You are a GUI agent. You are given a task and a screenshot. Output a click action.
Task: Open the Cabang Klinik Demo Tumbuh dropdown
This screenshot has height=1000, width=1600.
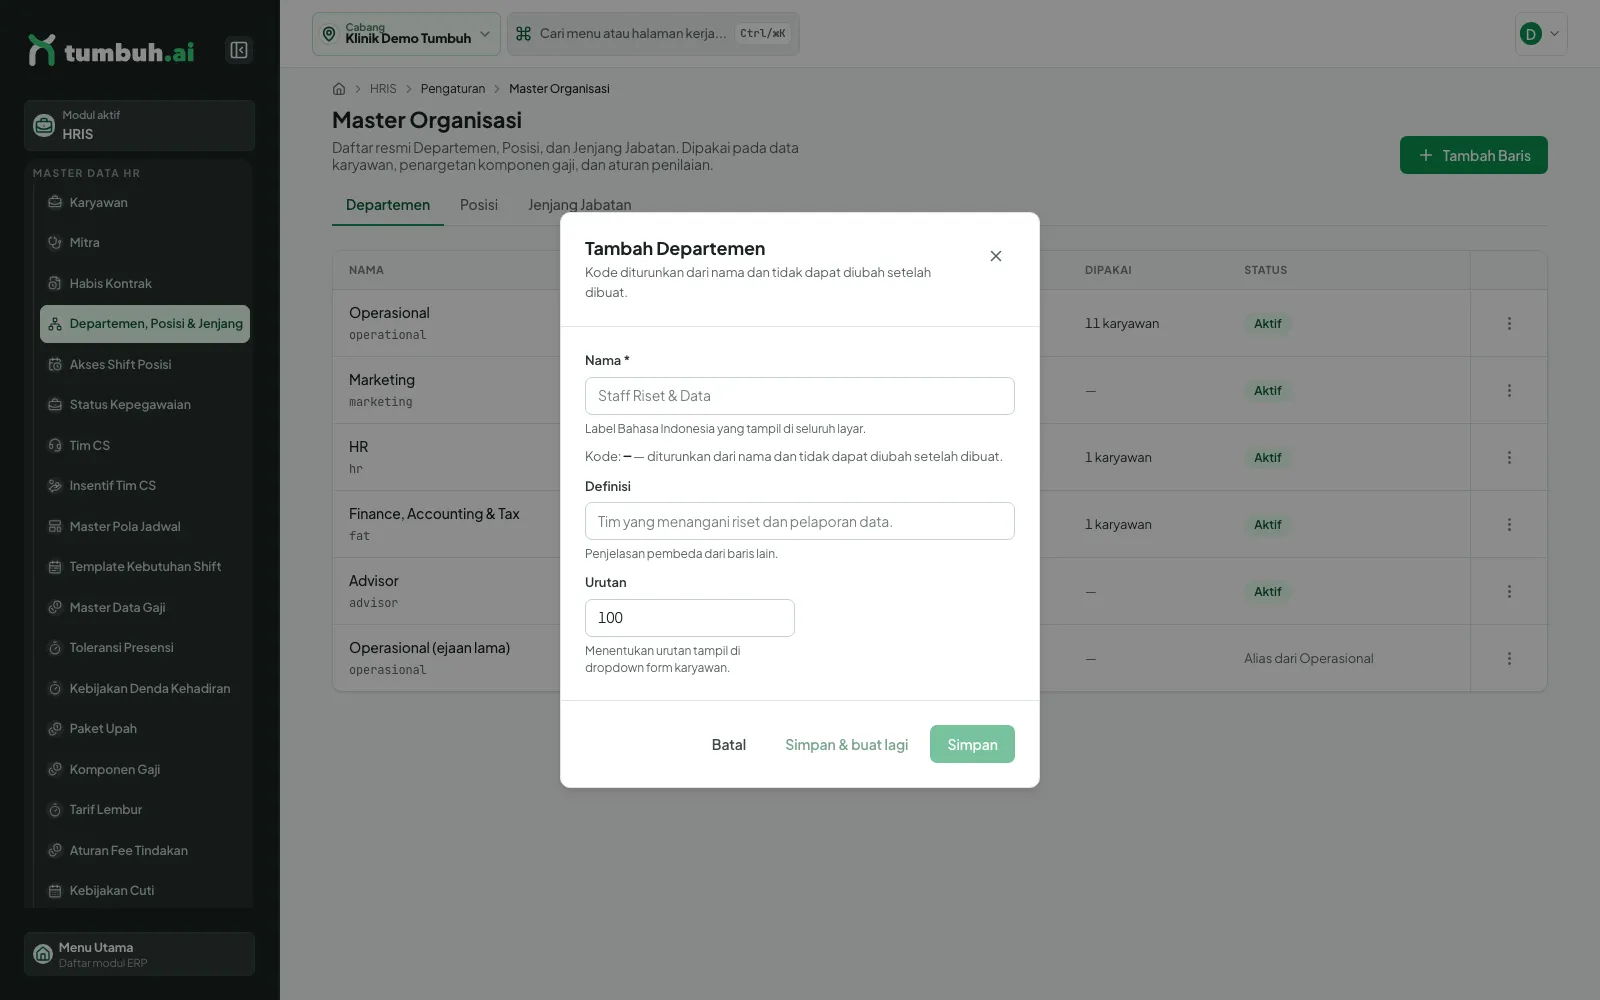(406, 34)
